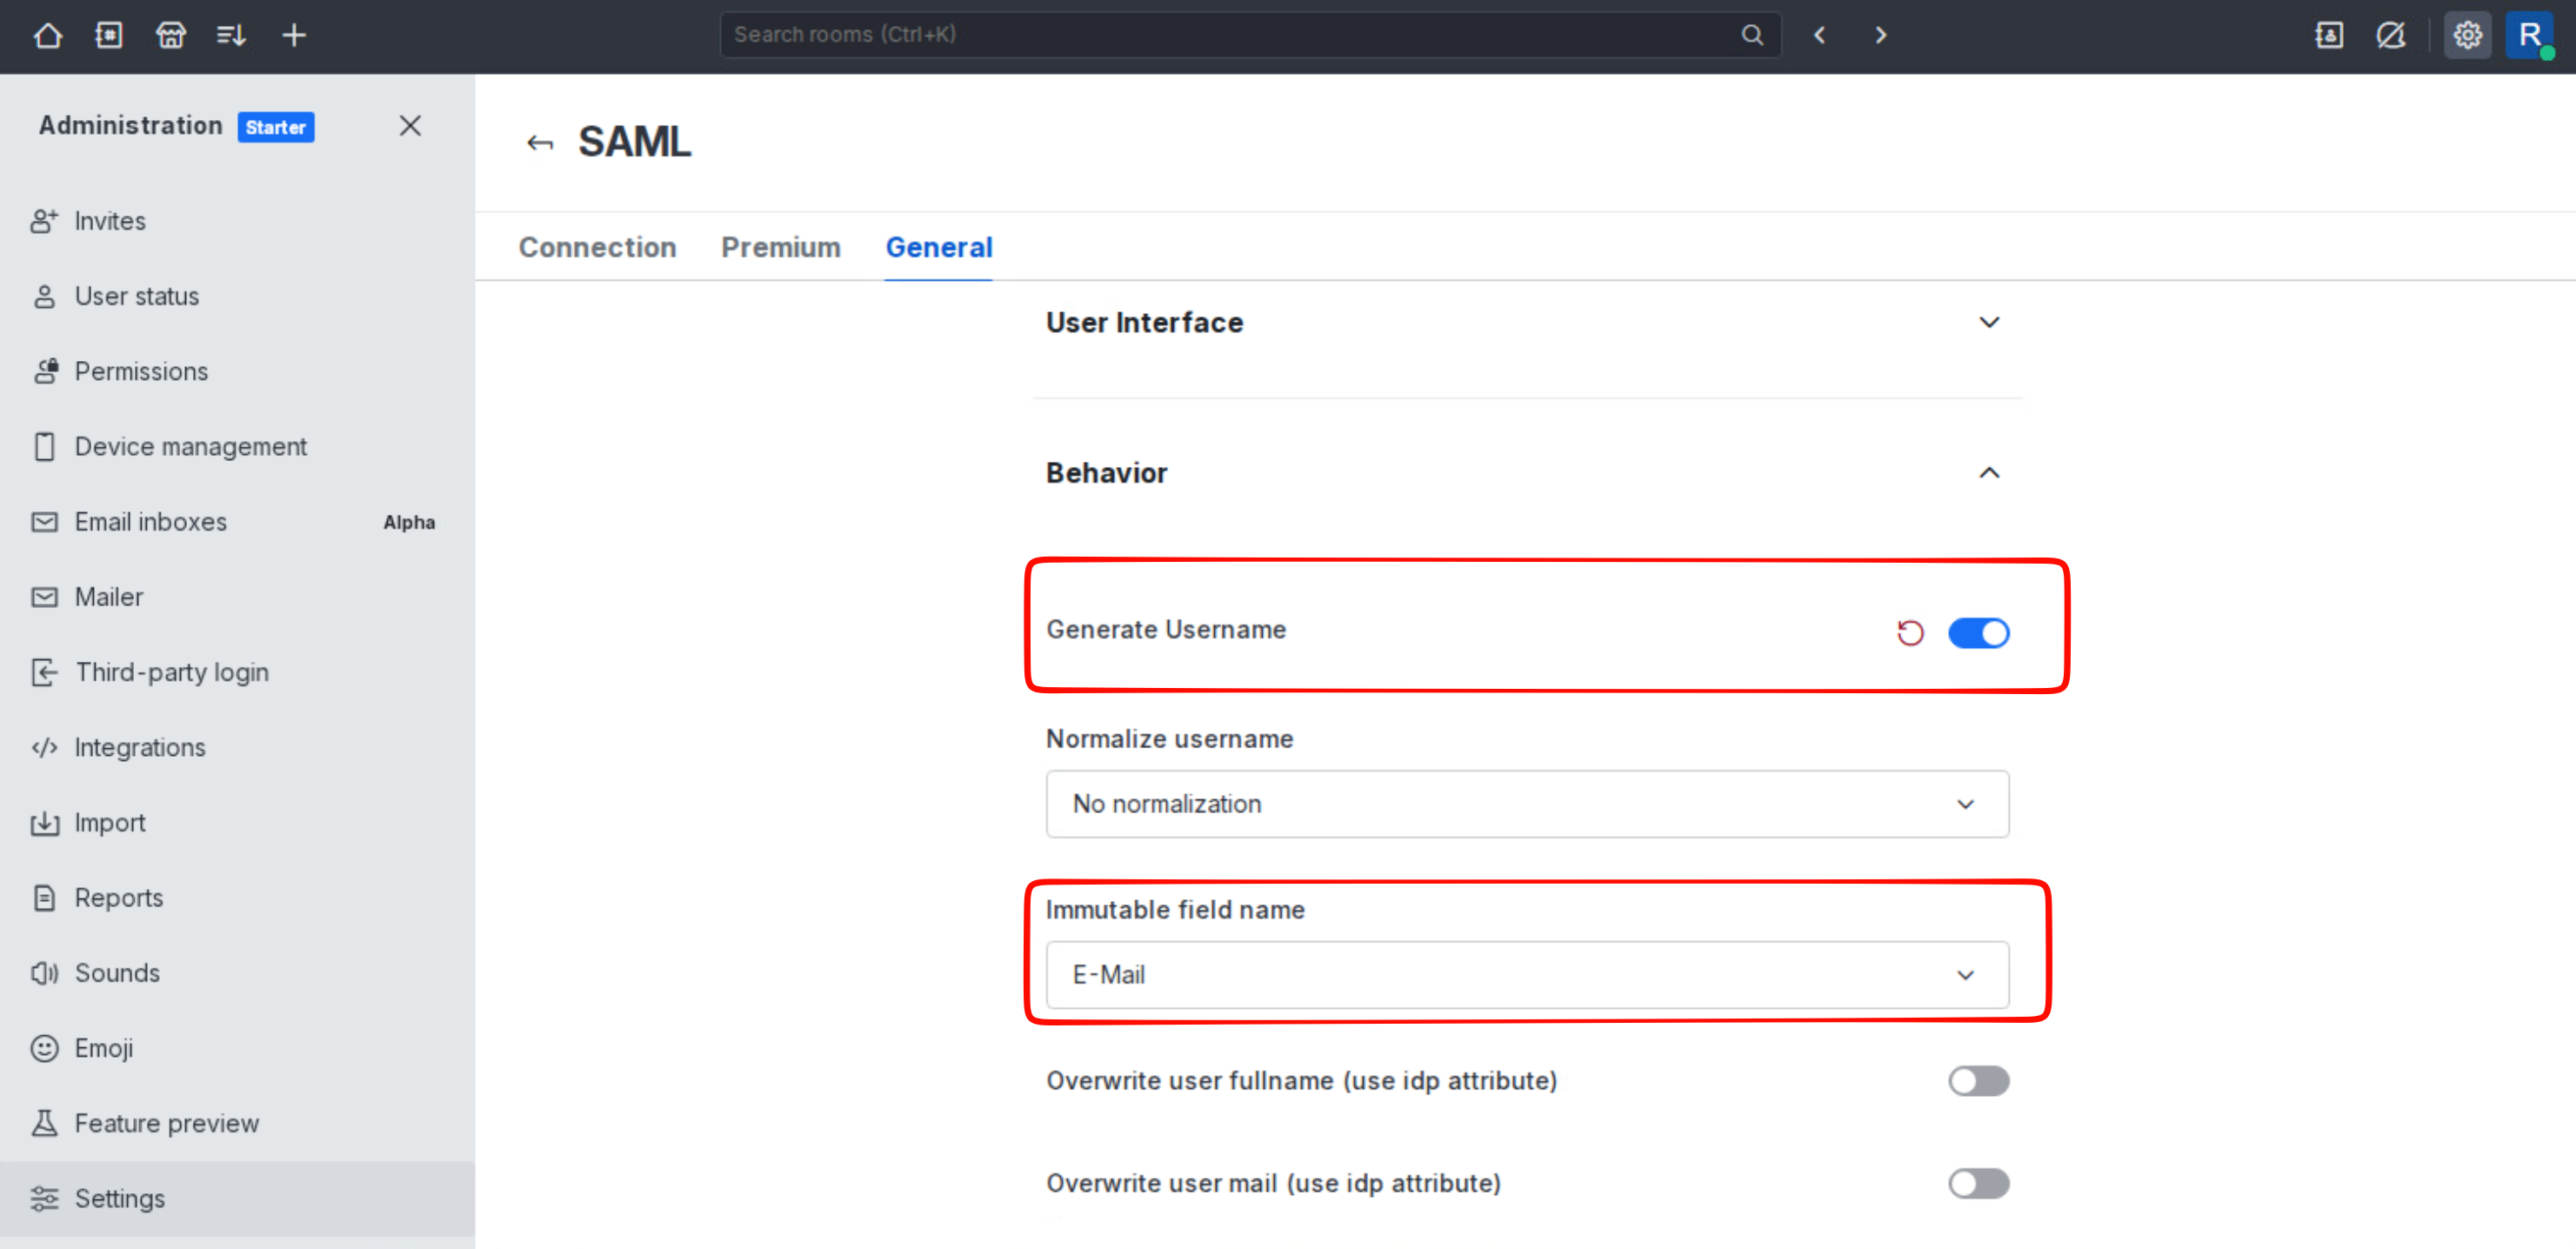Open Emoji in the sidebar

(238, 1048)
